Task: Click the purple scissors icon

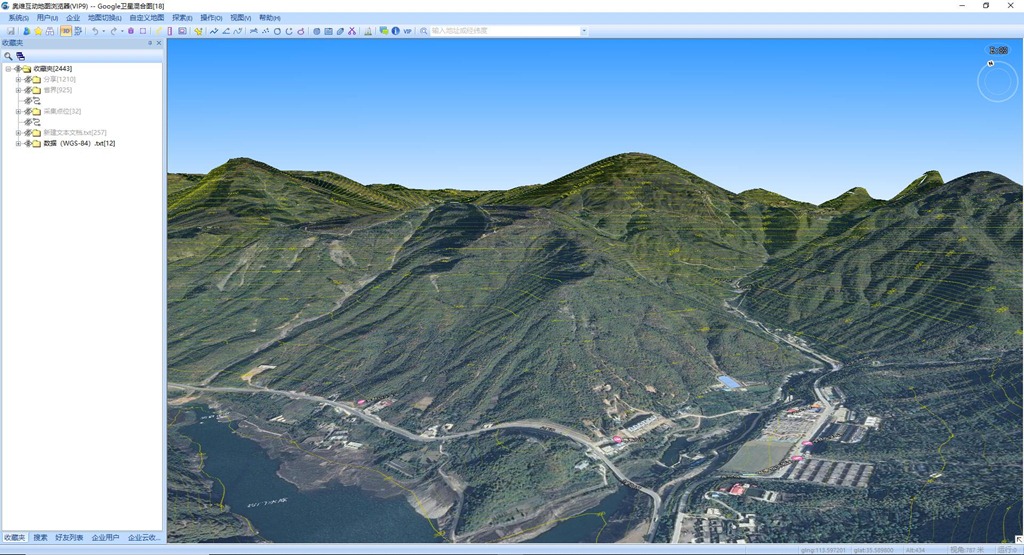Action: 352,31
